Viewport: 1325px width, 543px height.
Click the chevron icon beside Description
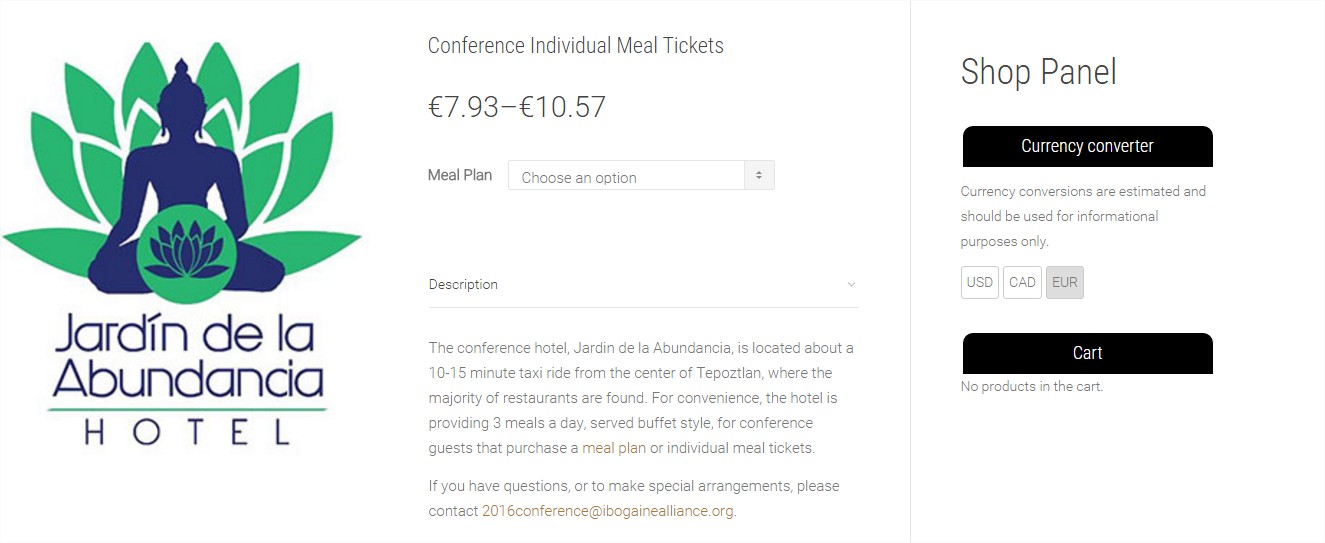(x=851, y=285)
